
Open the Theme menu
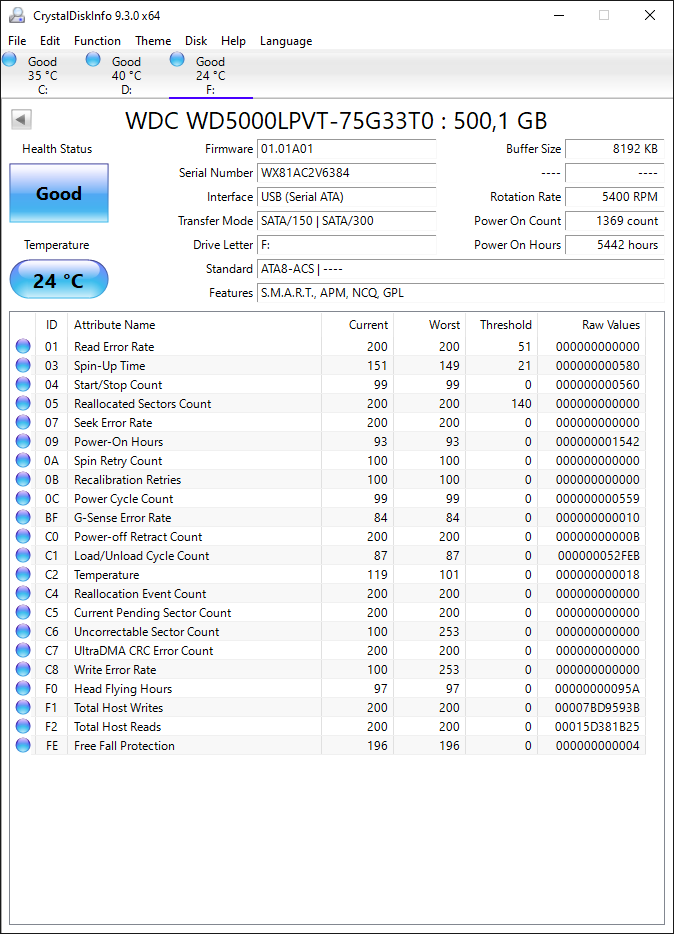[x=153, y=41]
